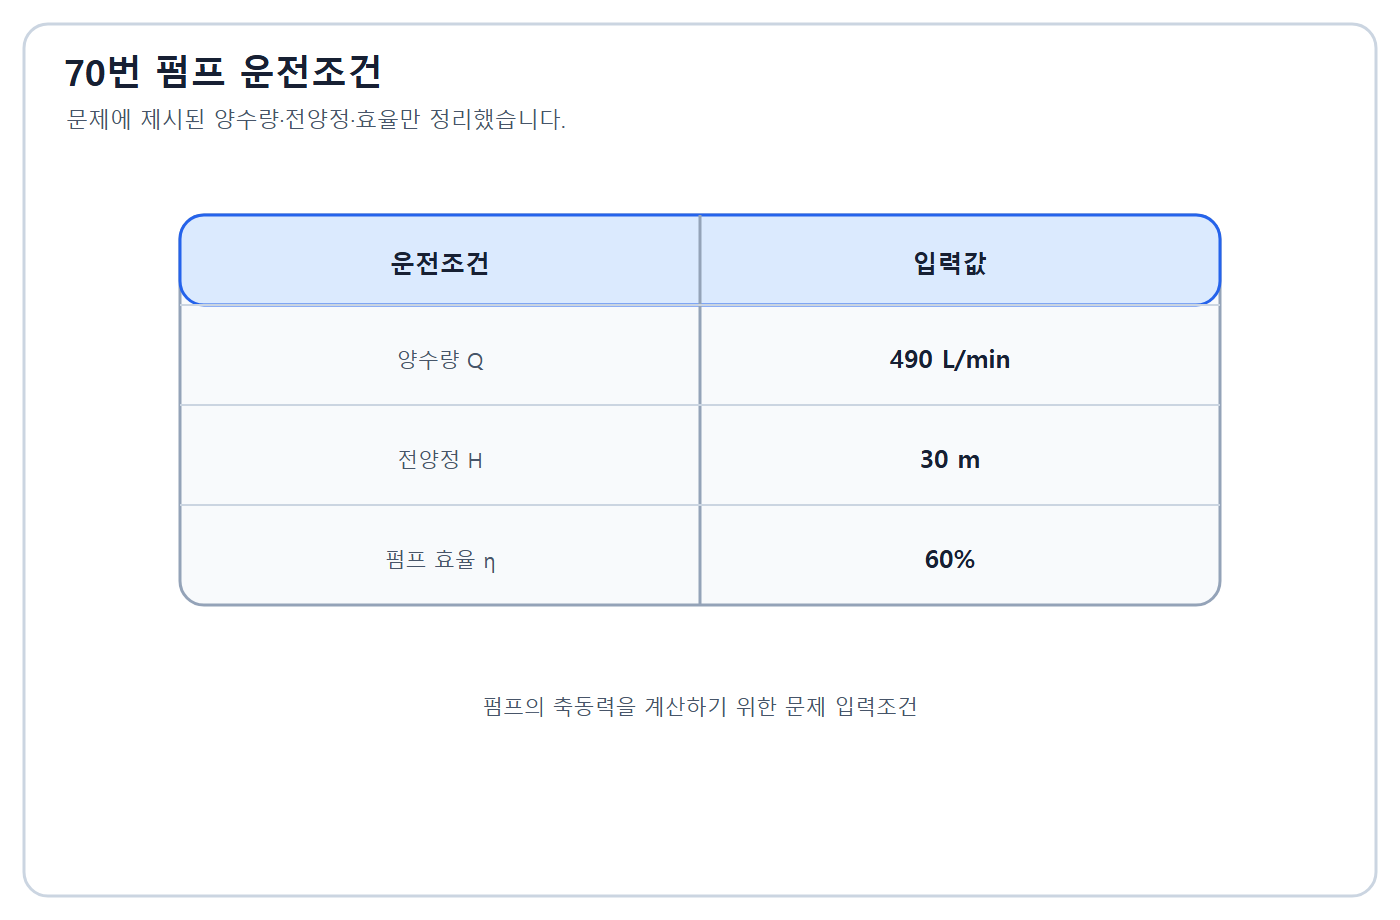Click the H symbol after 전양정
The height and width of the screenshot is (920, 1400).
click(475, 461)
